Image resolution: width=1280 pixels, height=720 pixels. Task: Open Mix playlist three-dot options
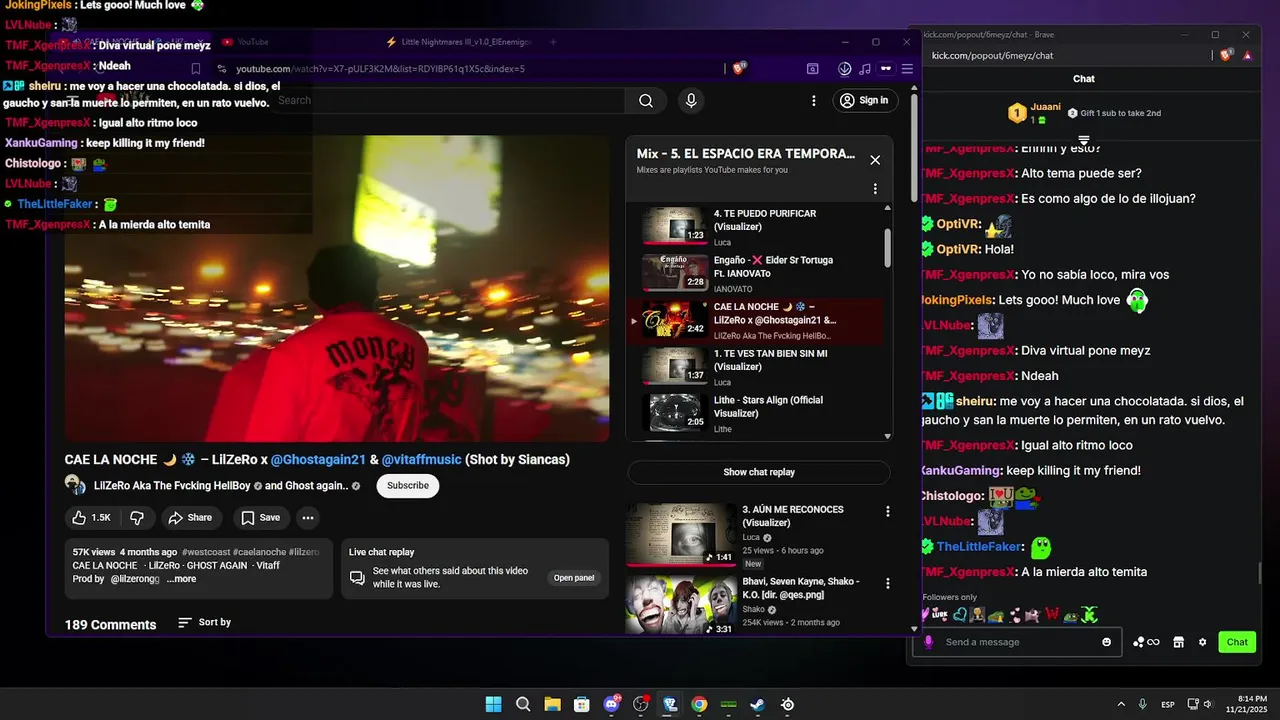click(x=875, y=189)
